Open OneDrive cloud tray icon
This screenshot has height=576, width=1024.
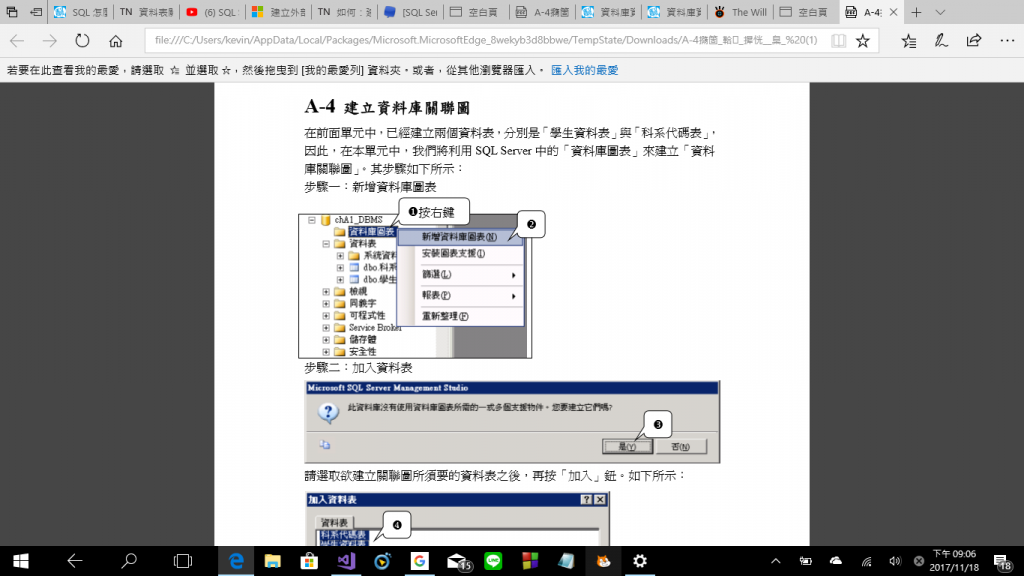pyautogui.click(x=836, y=561)
